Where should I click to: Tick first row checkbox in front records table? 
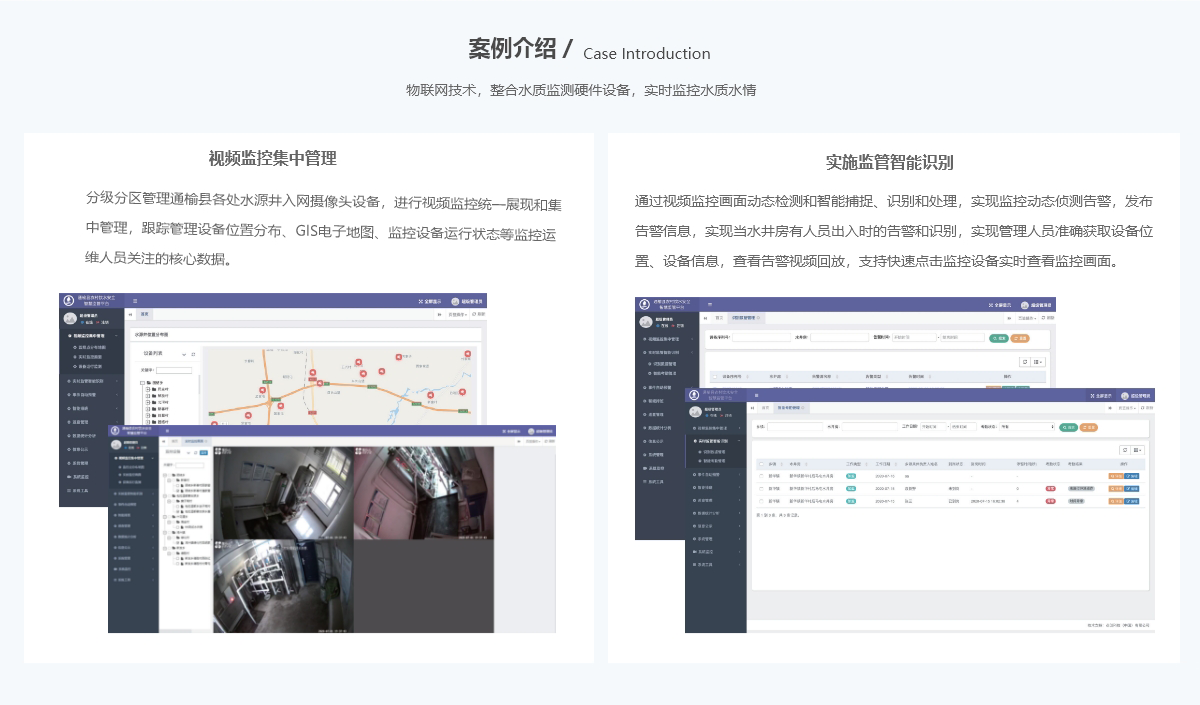[x=762, y=476]
